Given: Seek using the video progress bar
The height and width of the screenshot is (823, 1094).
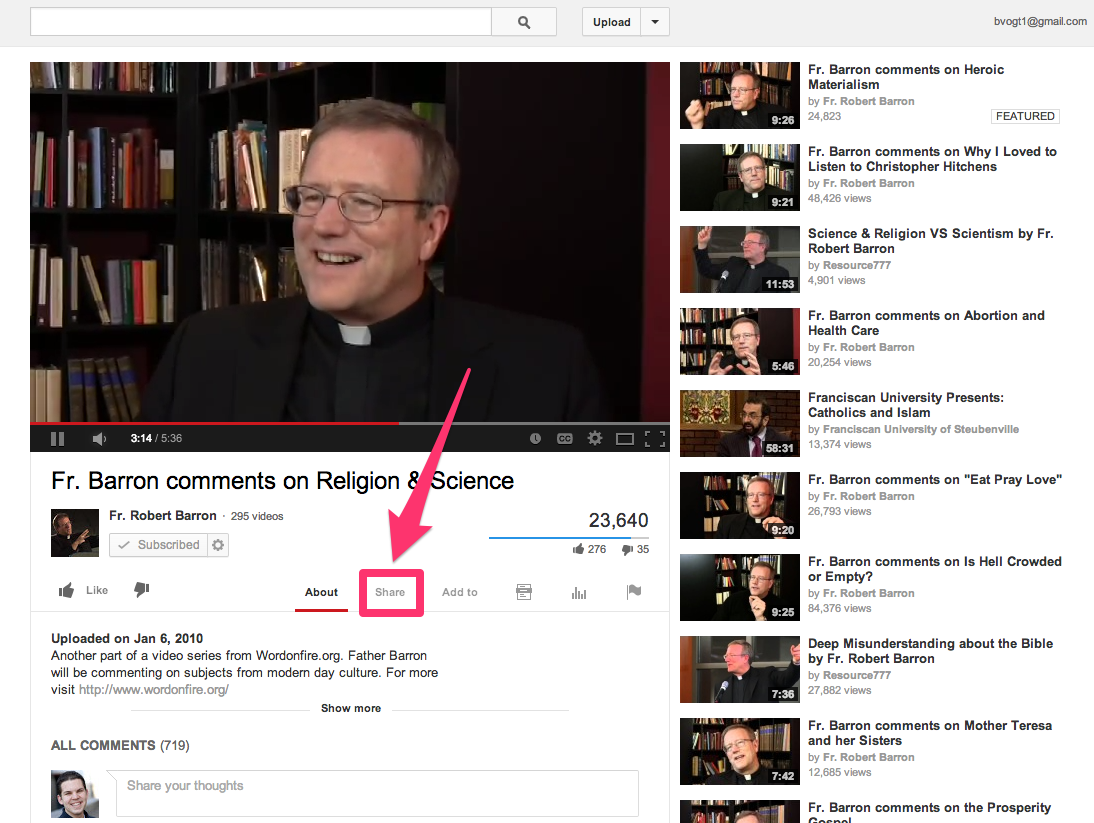Looking at the screenshot, I should 350,423.
